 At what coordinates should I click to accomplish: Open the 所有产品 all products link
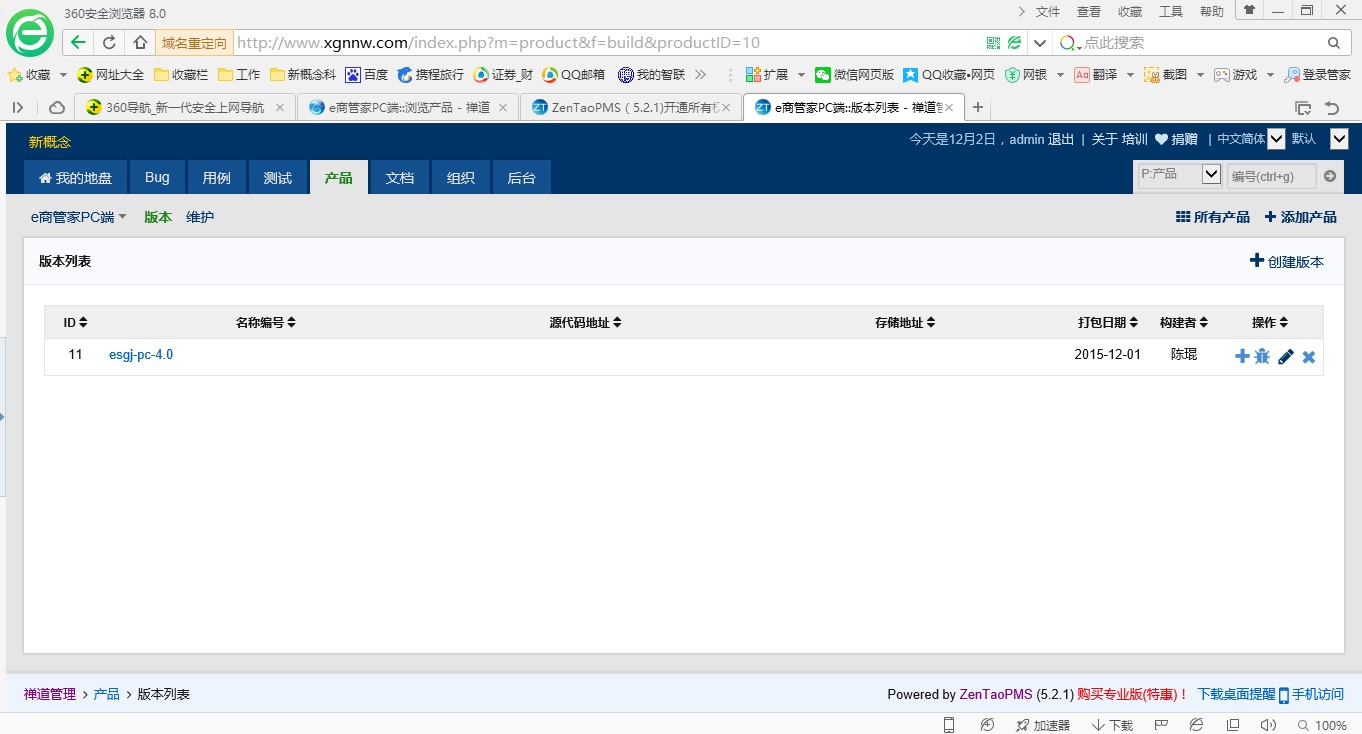coord(1213,217)
